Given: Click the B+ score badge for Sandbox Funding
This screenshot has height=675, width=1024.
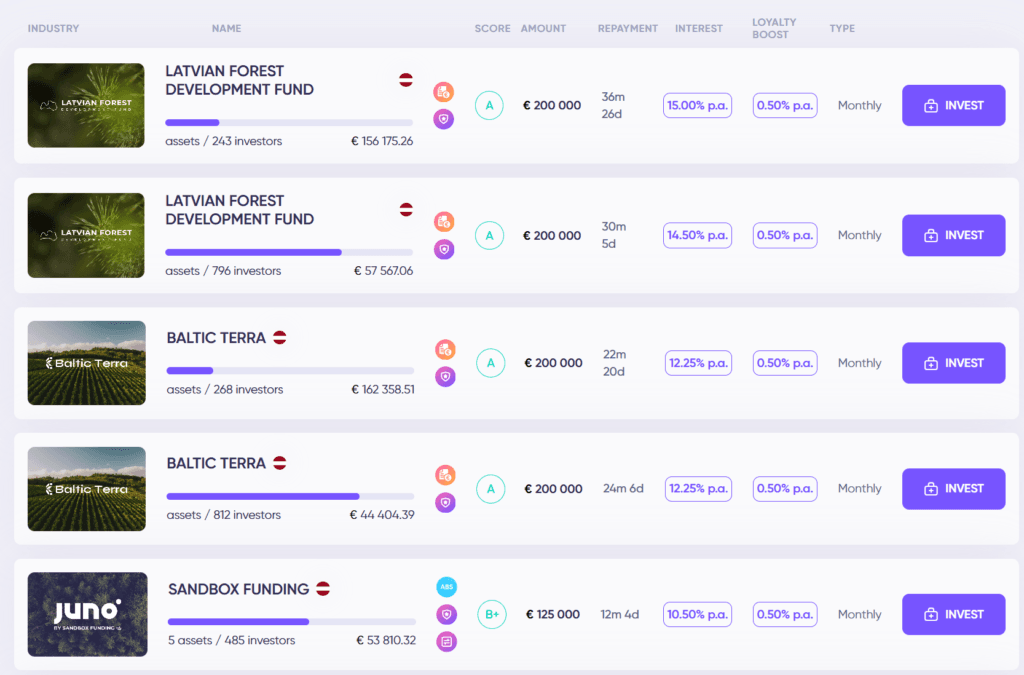Looking at the screenshot, I should point(492,614).
